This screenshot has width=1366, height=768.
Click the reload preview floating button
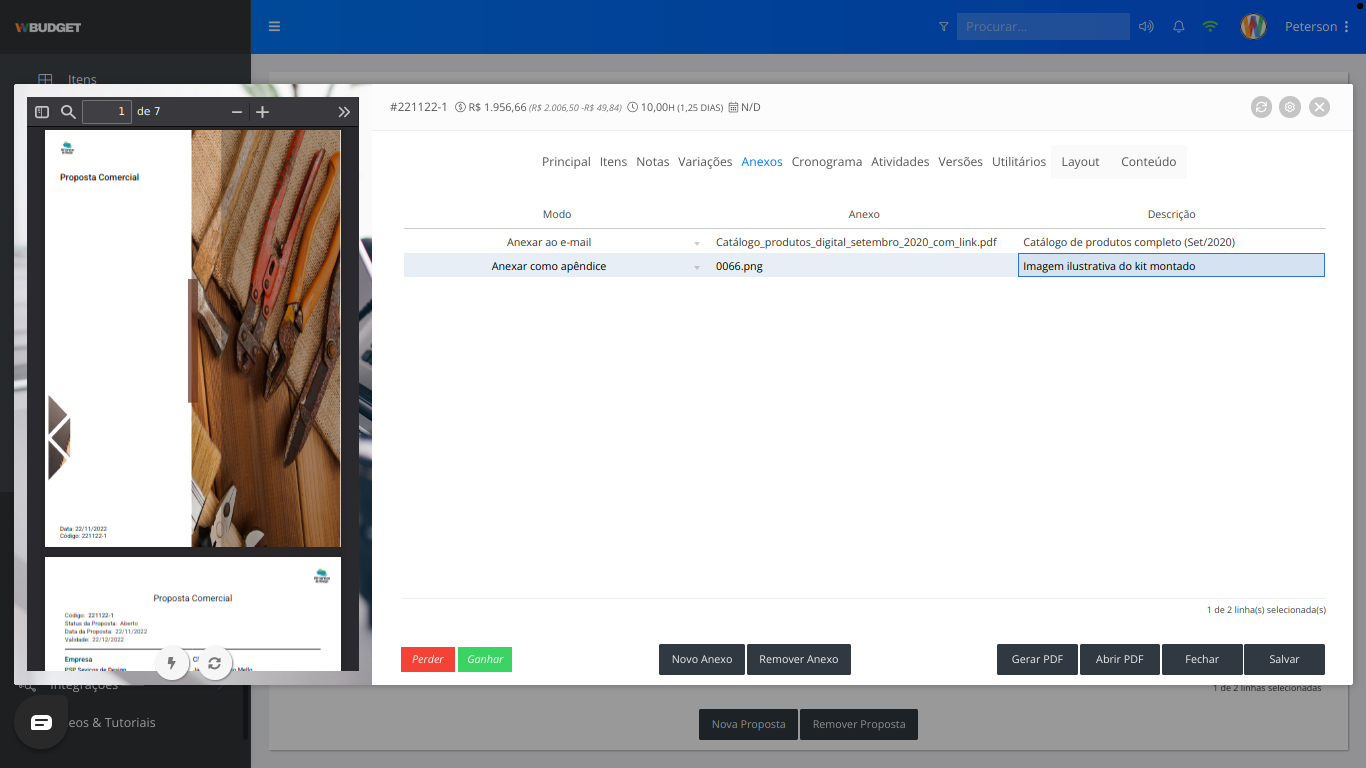click(215, 662)
